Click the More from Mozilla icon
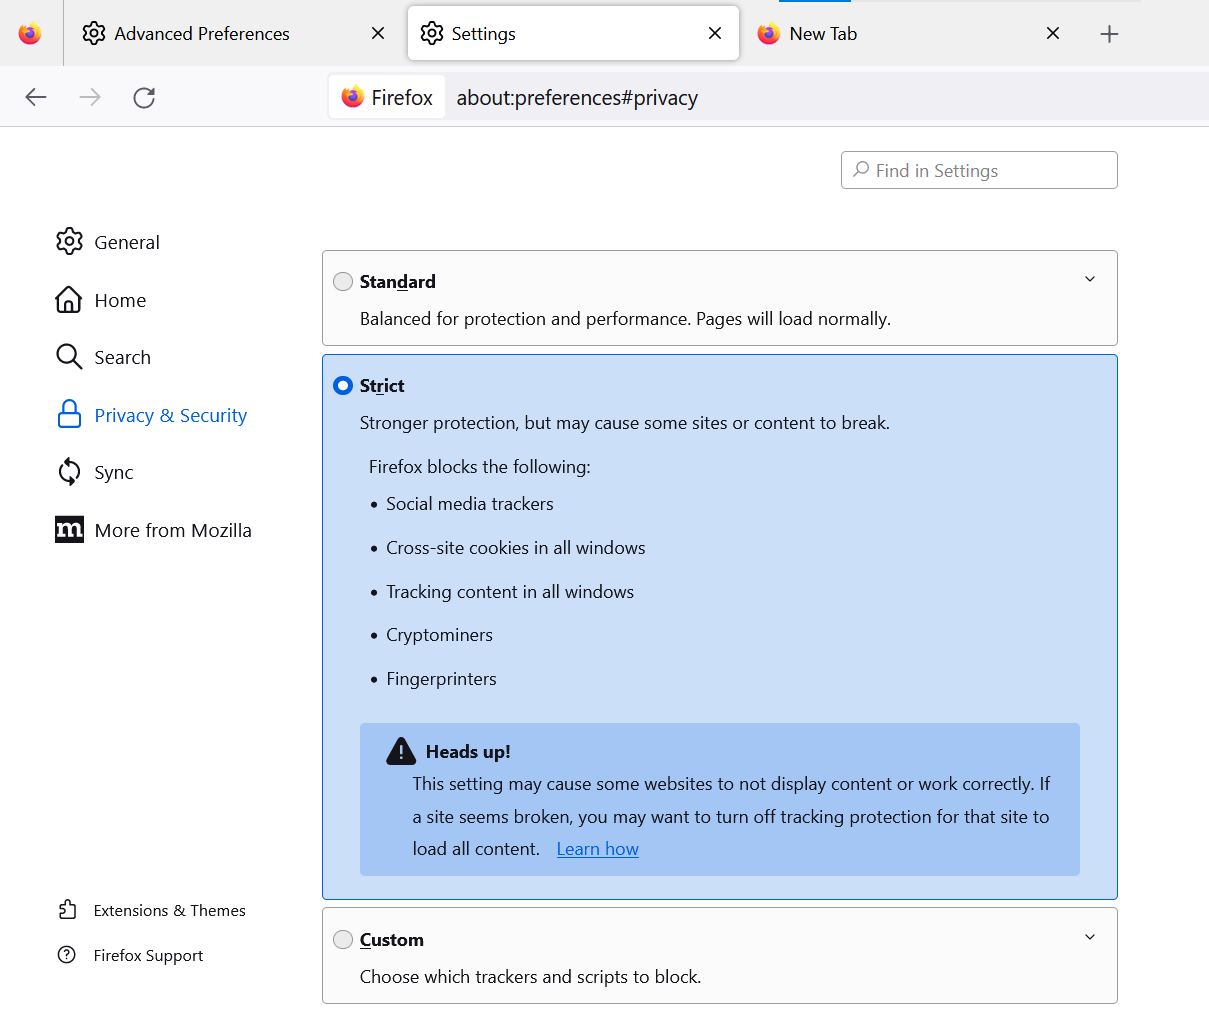Image resolution: width=1209 pixels, height=1020 pixels. 69,530
